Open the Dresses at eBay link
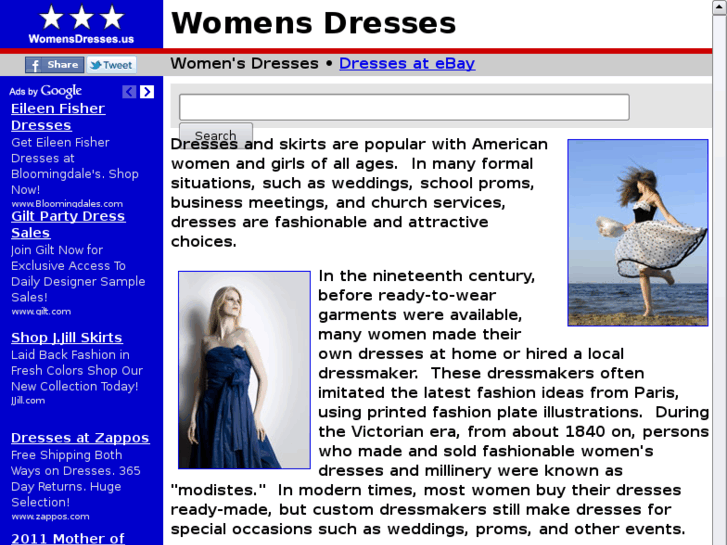The image size is (727, 545). tap(407, 64)
